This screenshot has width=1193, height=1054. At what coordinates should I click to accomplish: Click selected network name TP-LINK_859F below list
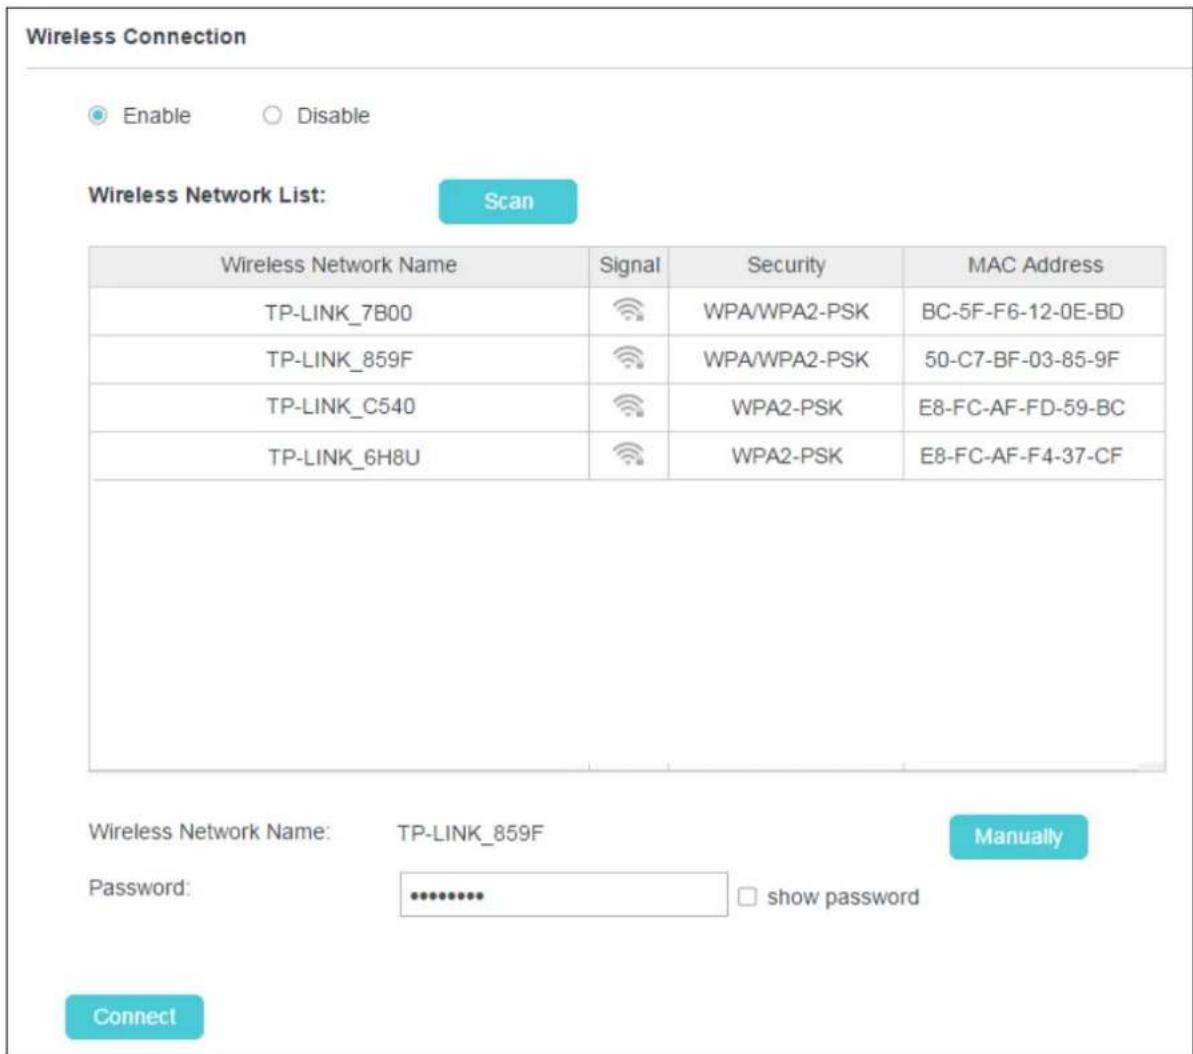pos(470,833)
